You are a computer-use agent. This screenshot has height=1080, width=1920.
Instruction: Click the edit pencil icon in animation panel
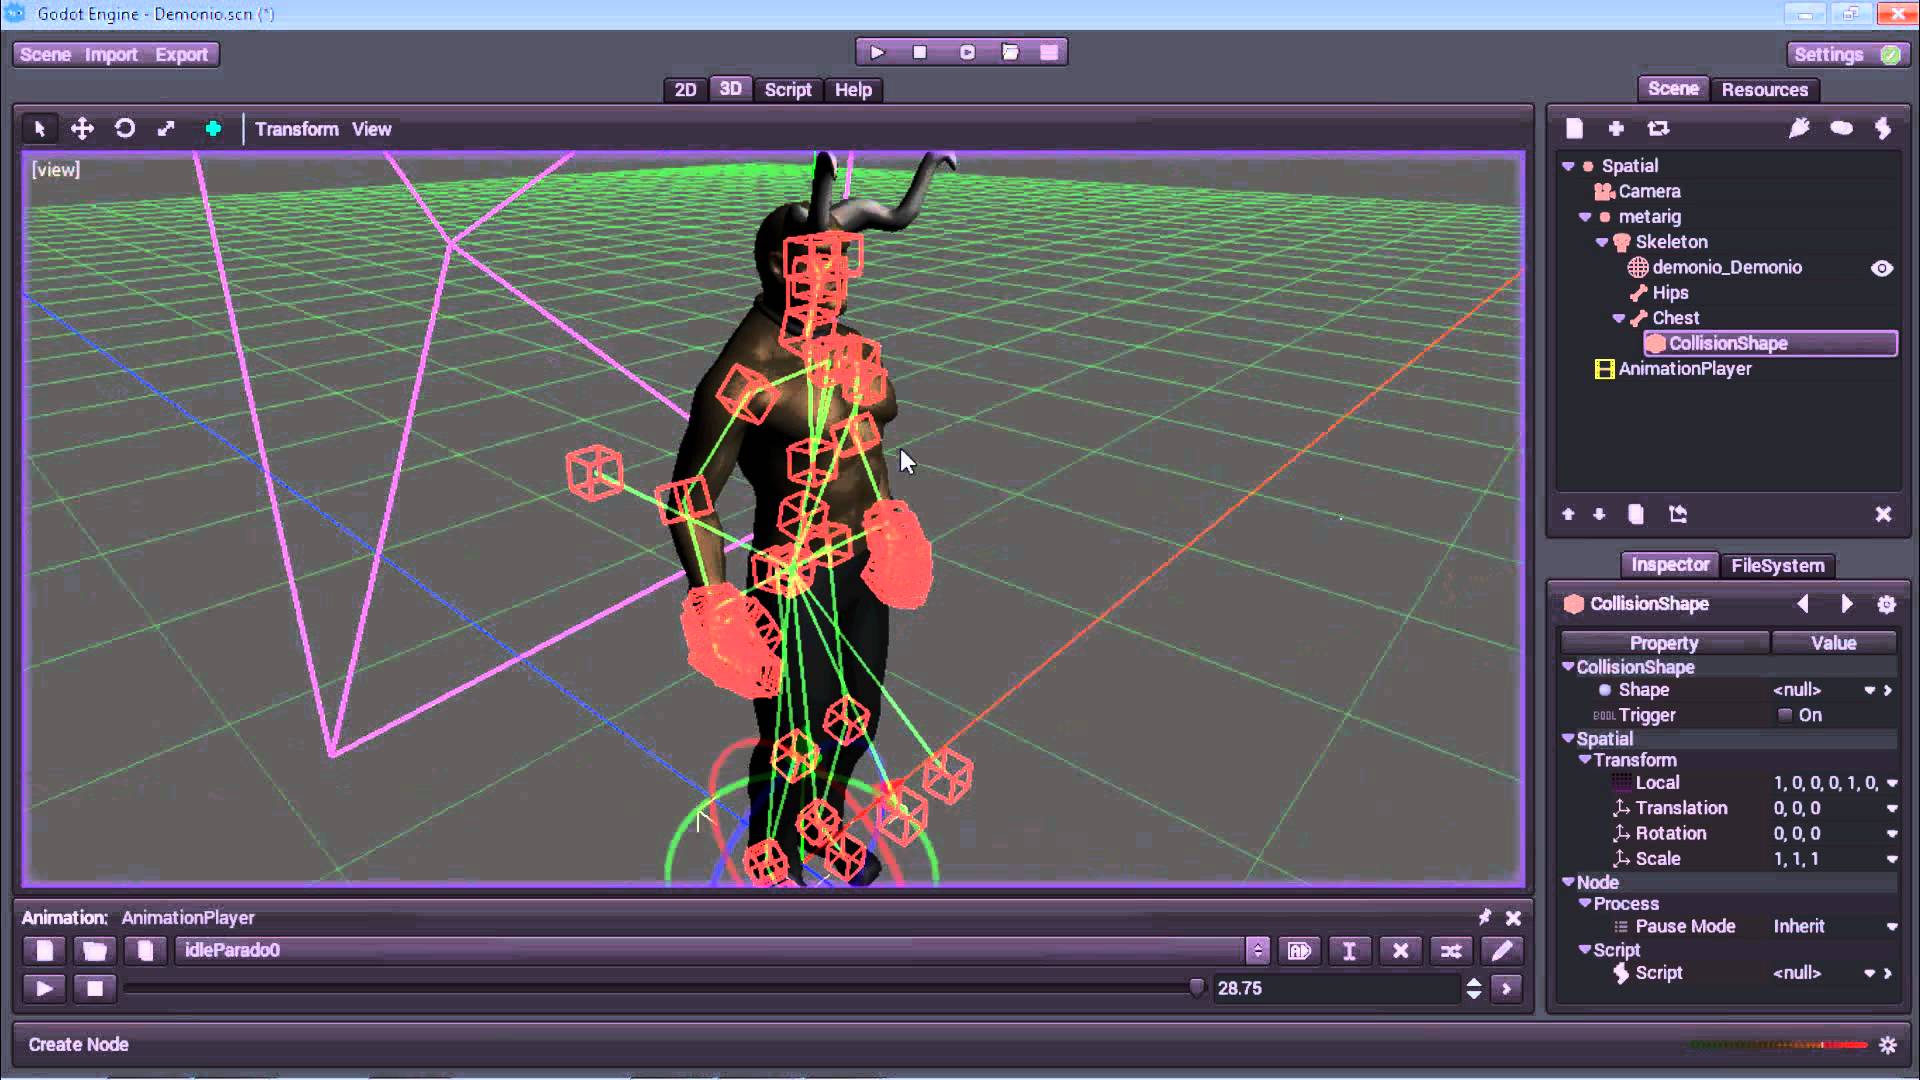(x=1502, y=951)
